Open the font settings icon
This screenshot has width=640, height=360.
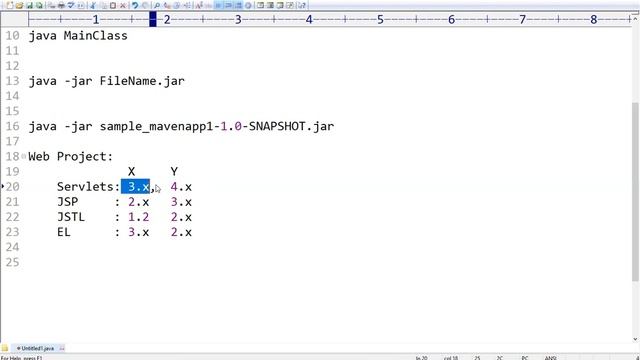click(x=199, y=5)
